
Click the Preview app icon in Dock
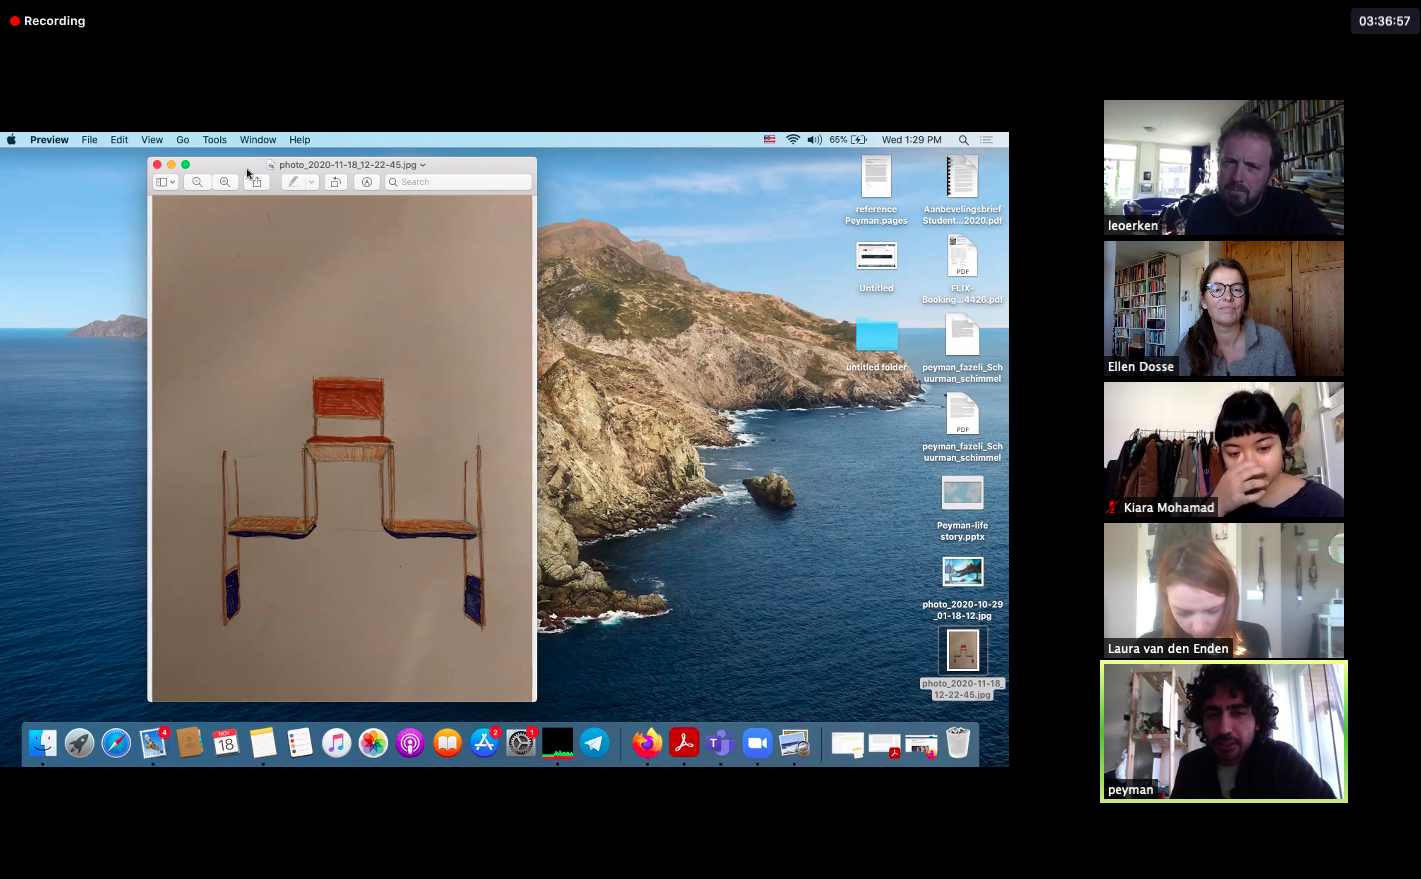(x=795, y=743)
